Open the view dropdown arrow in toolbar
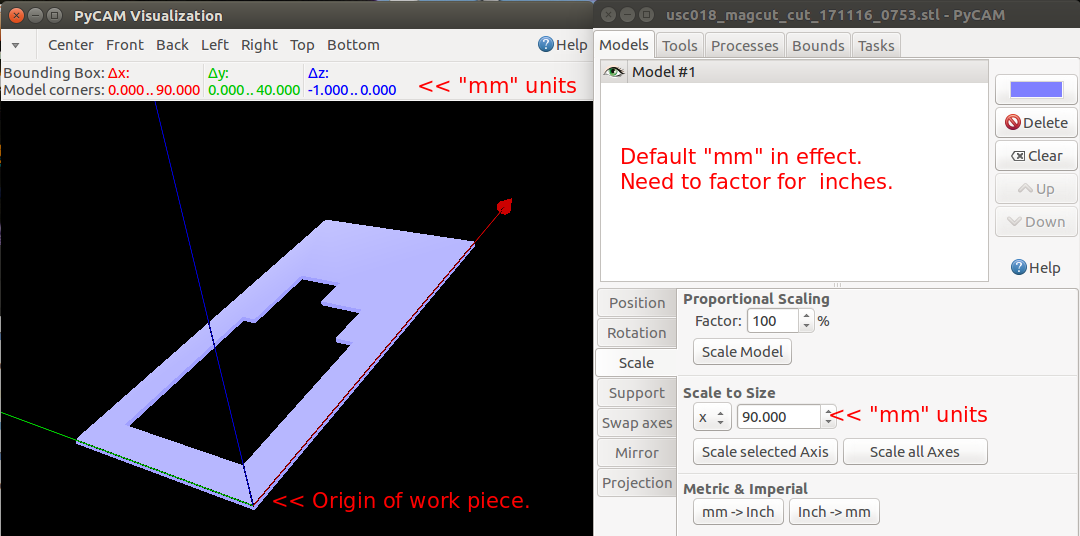Screen dimensions: 1080x536 (x=15, y=46)
